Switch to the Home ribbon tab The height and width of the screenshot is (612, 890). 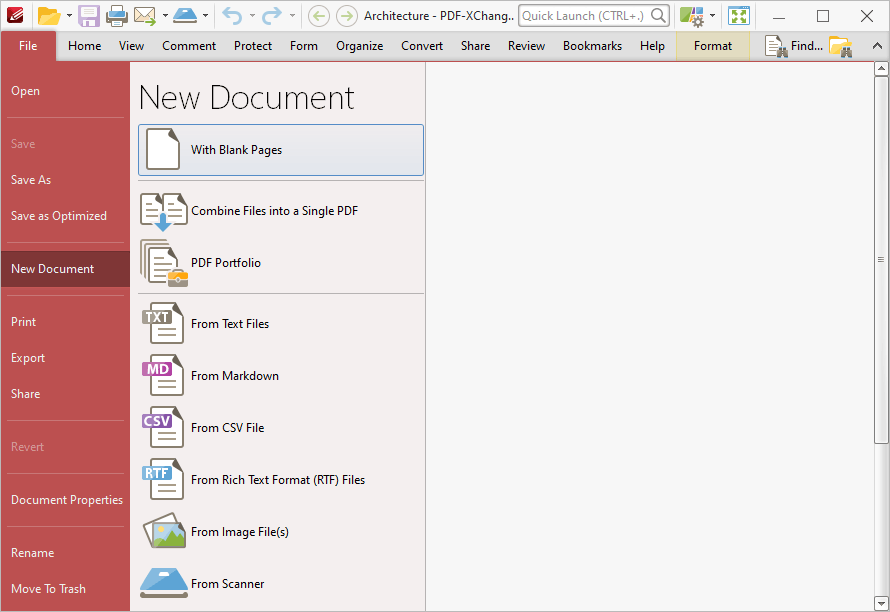click(85, 46)
